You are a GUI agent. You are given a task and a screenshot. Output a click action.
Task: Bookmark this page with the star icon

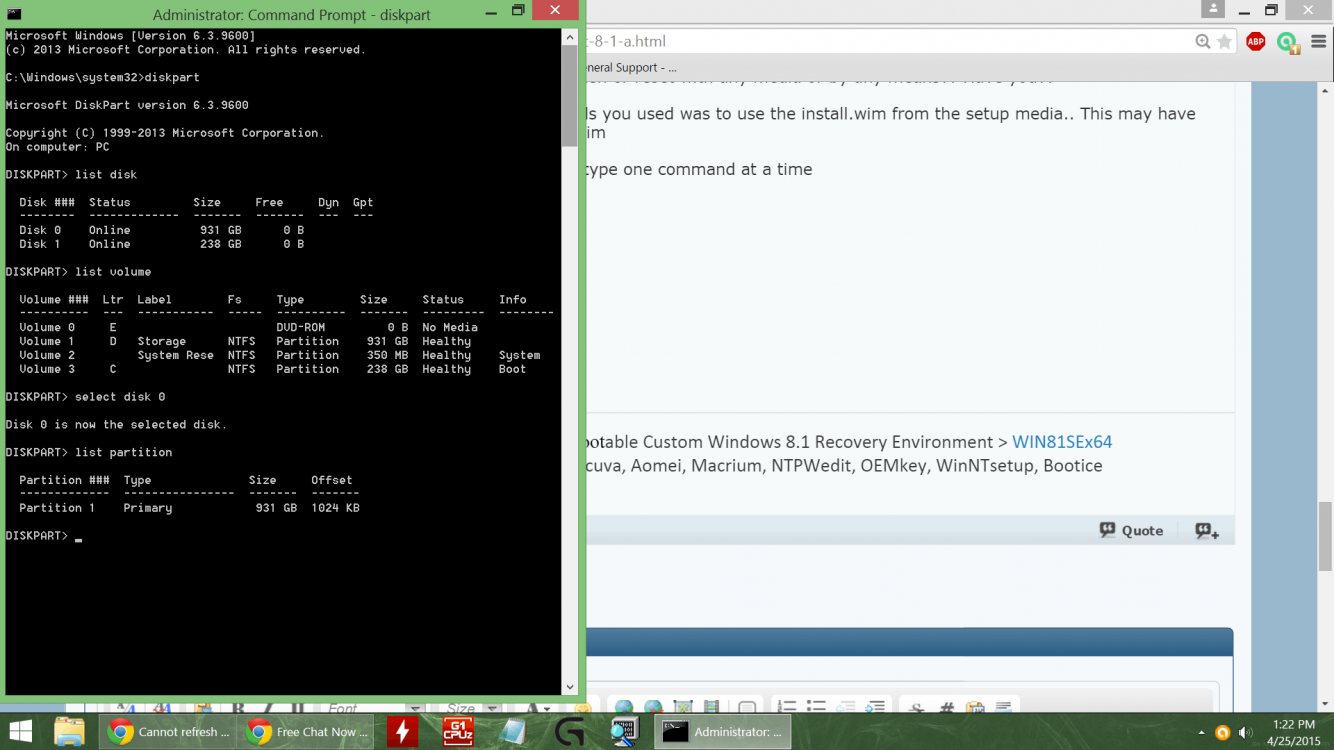tap(1224, 41)
